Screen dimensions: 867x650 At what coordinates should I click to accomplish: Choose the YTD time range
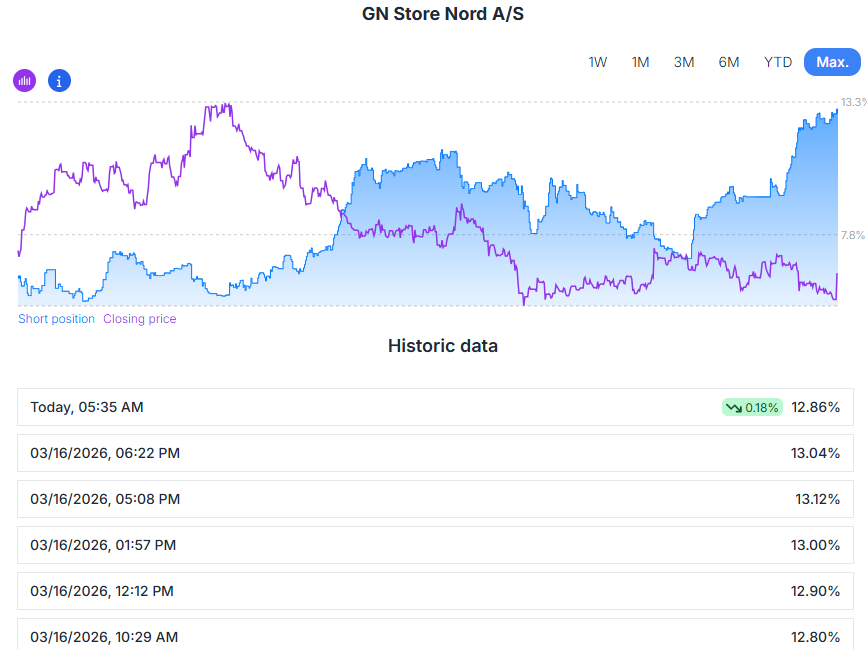point(777,62)
